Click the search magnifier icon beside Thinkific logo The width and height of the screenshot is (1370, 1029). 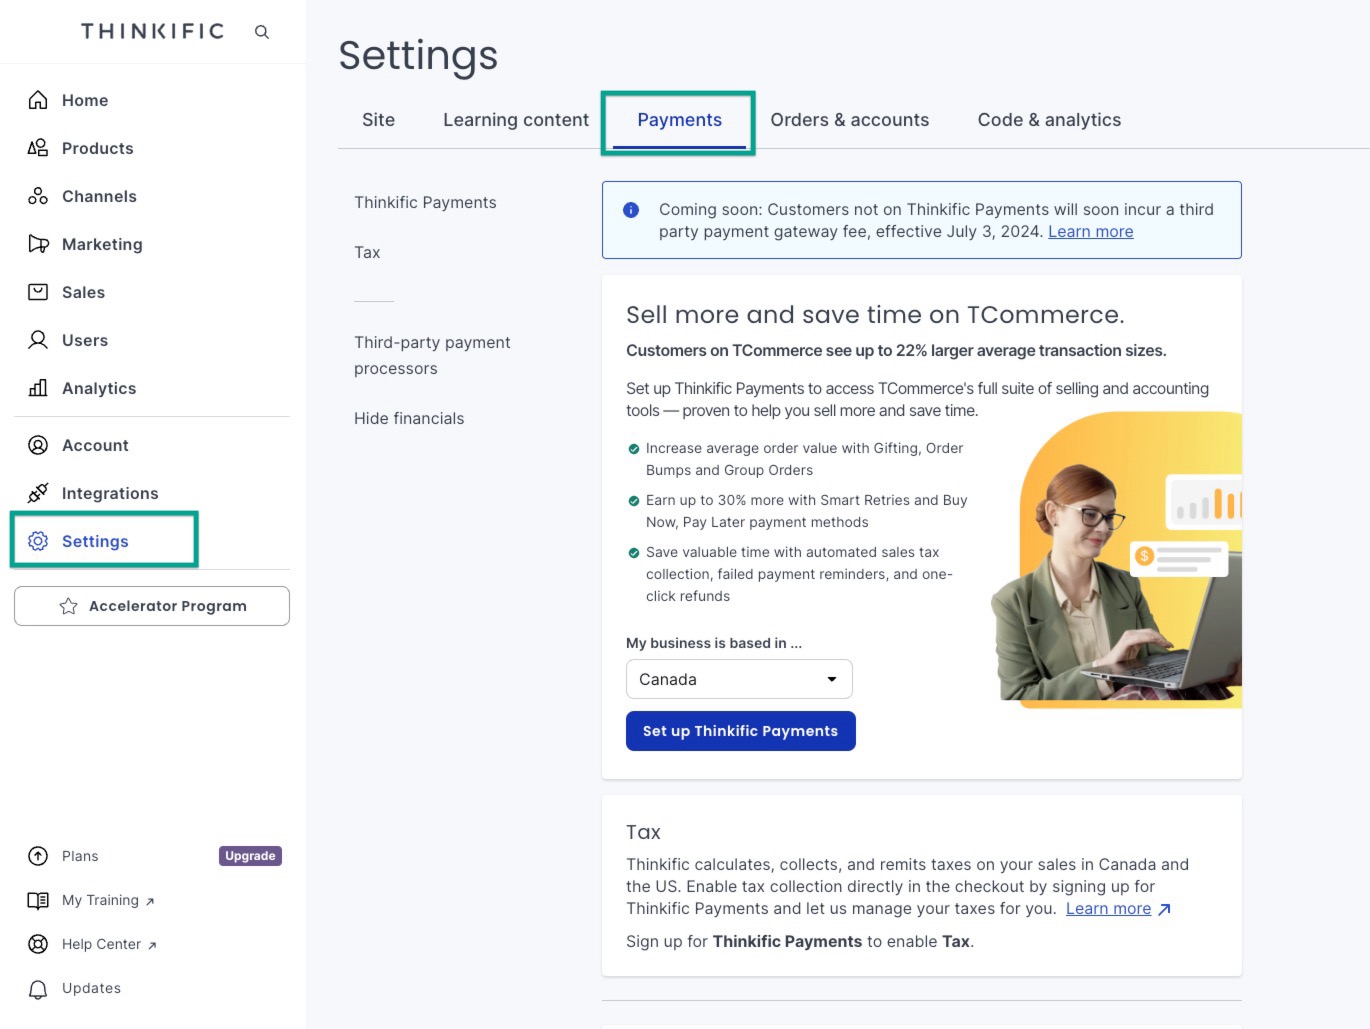click(262, 32)
